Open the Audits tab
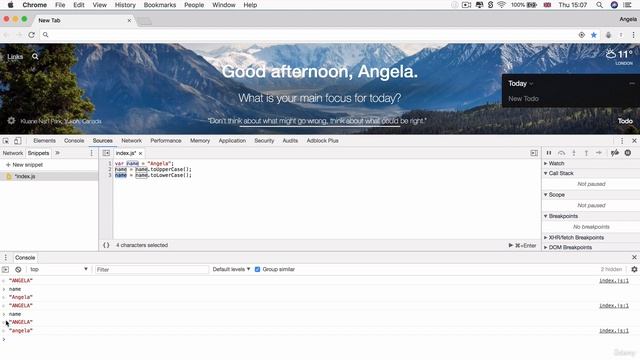The height and width of the screenshot is (360, 640). pyautogui.click(x=290, y=141)
